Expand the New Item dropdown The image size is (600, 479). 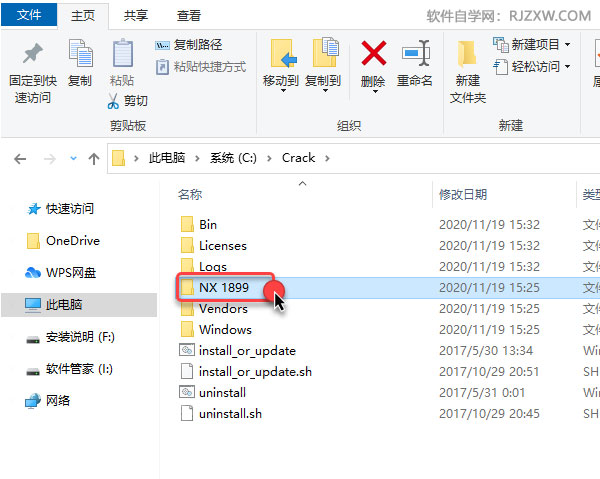point(567,45)
